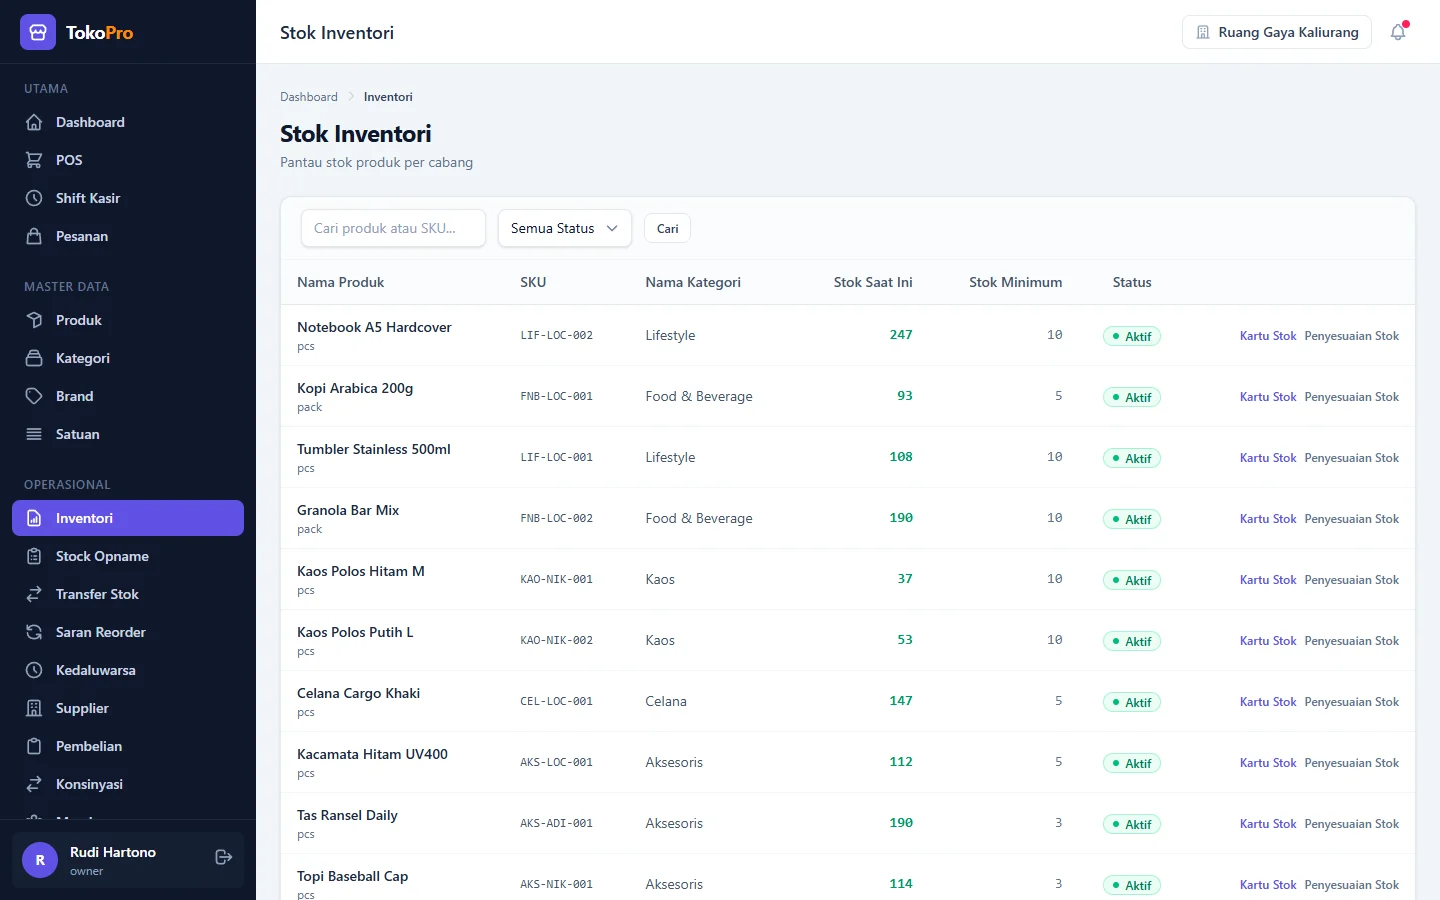This screenshot has height=900, width=1440.
Task: Click the Kacamata Hitam UV400 product name
Action: click(x=372, y=754)
